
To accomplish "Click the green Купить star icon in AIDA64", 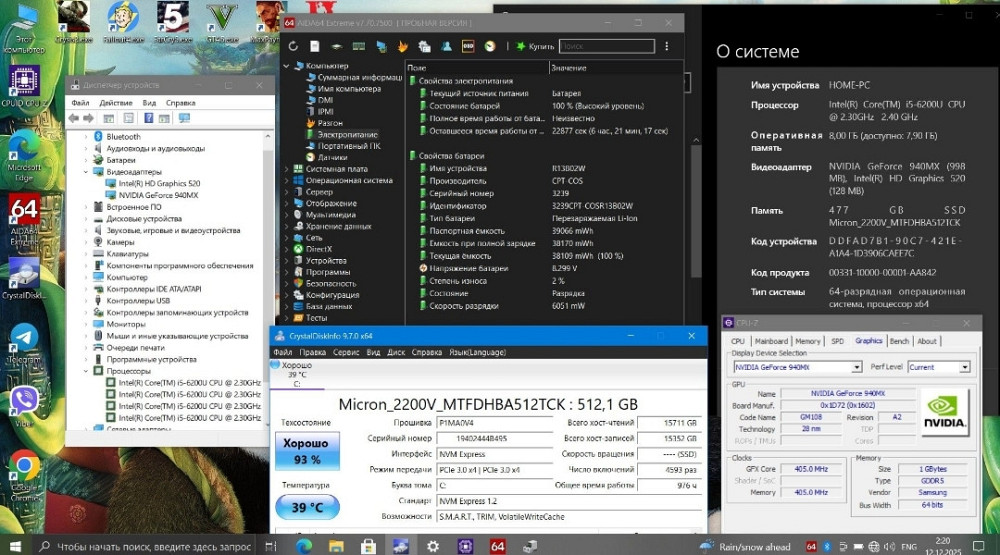I will click(x=520, y=46).
